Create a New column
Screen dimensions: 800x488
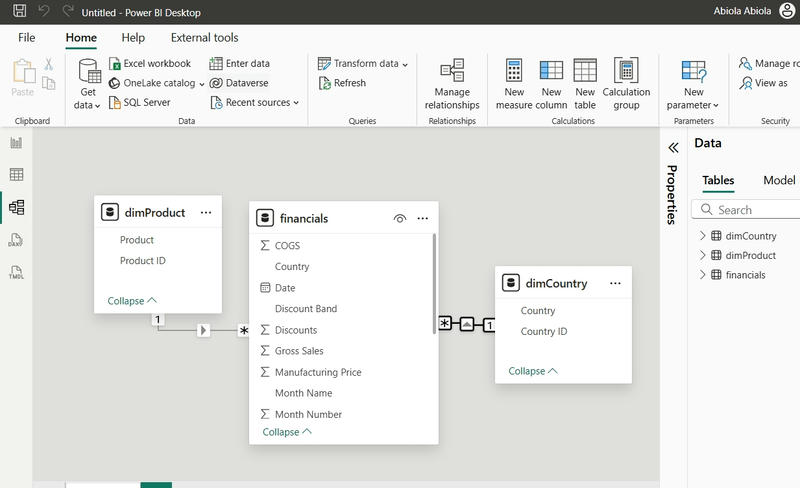(551, 83)
